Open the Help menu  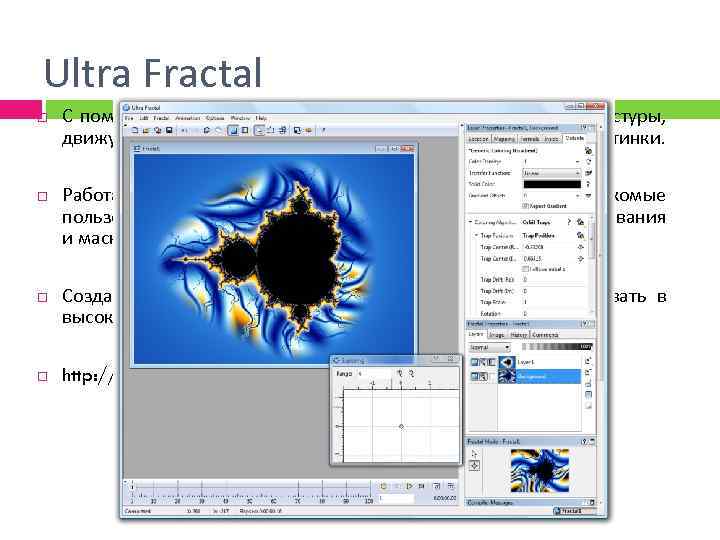[261, 118]
